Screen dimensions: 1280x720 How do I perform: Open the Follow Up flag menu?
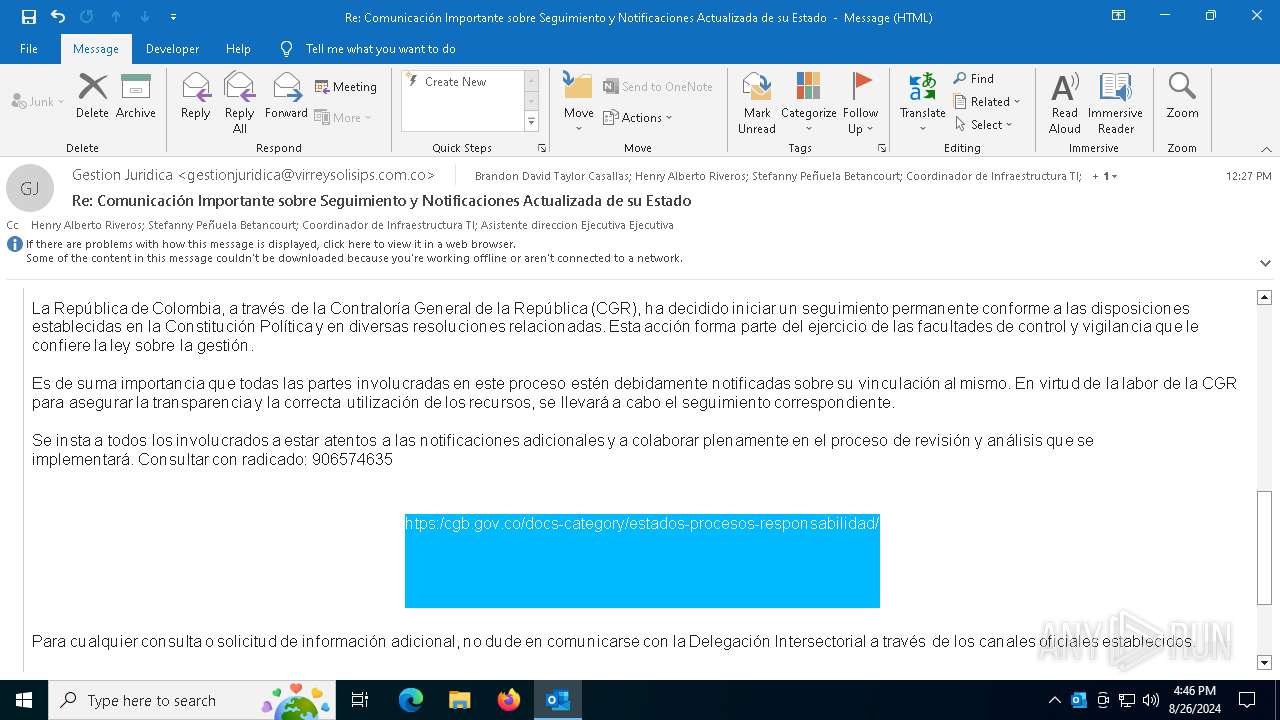click(860, 103)
